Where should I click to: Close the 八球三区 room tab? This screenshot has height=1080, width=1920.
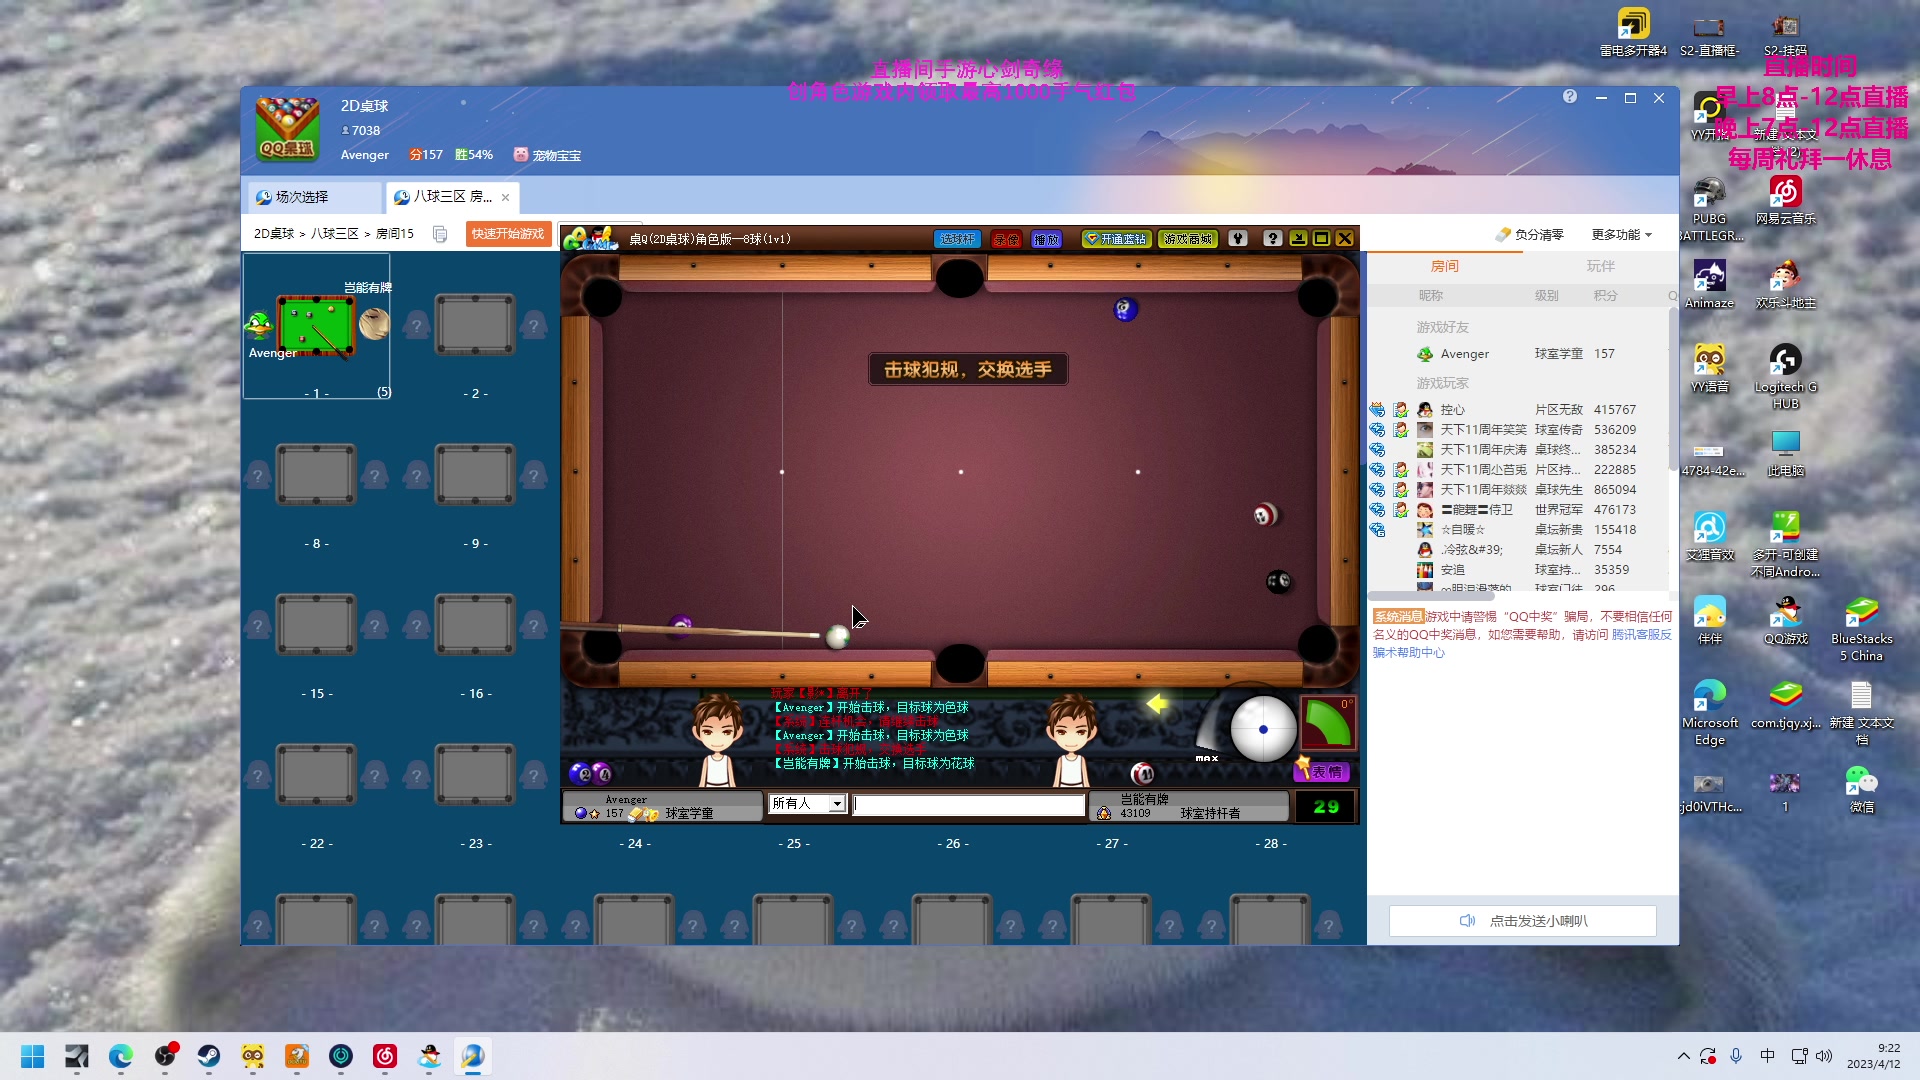506,197
